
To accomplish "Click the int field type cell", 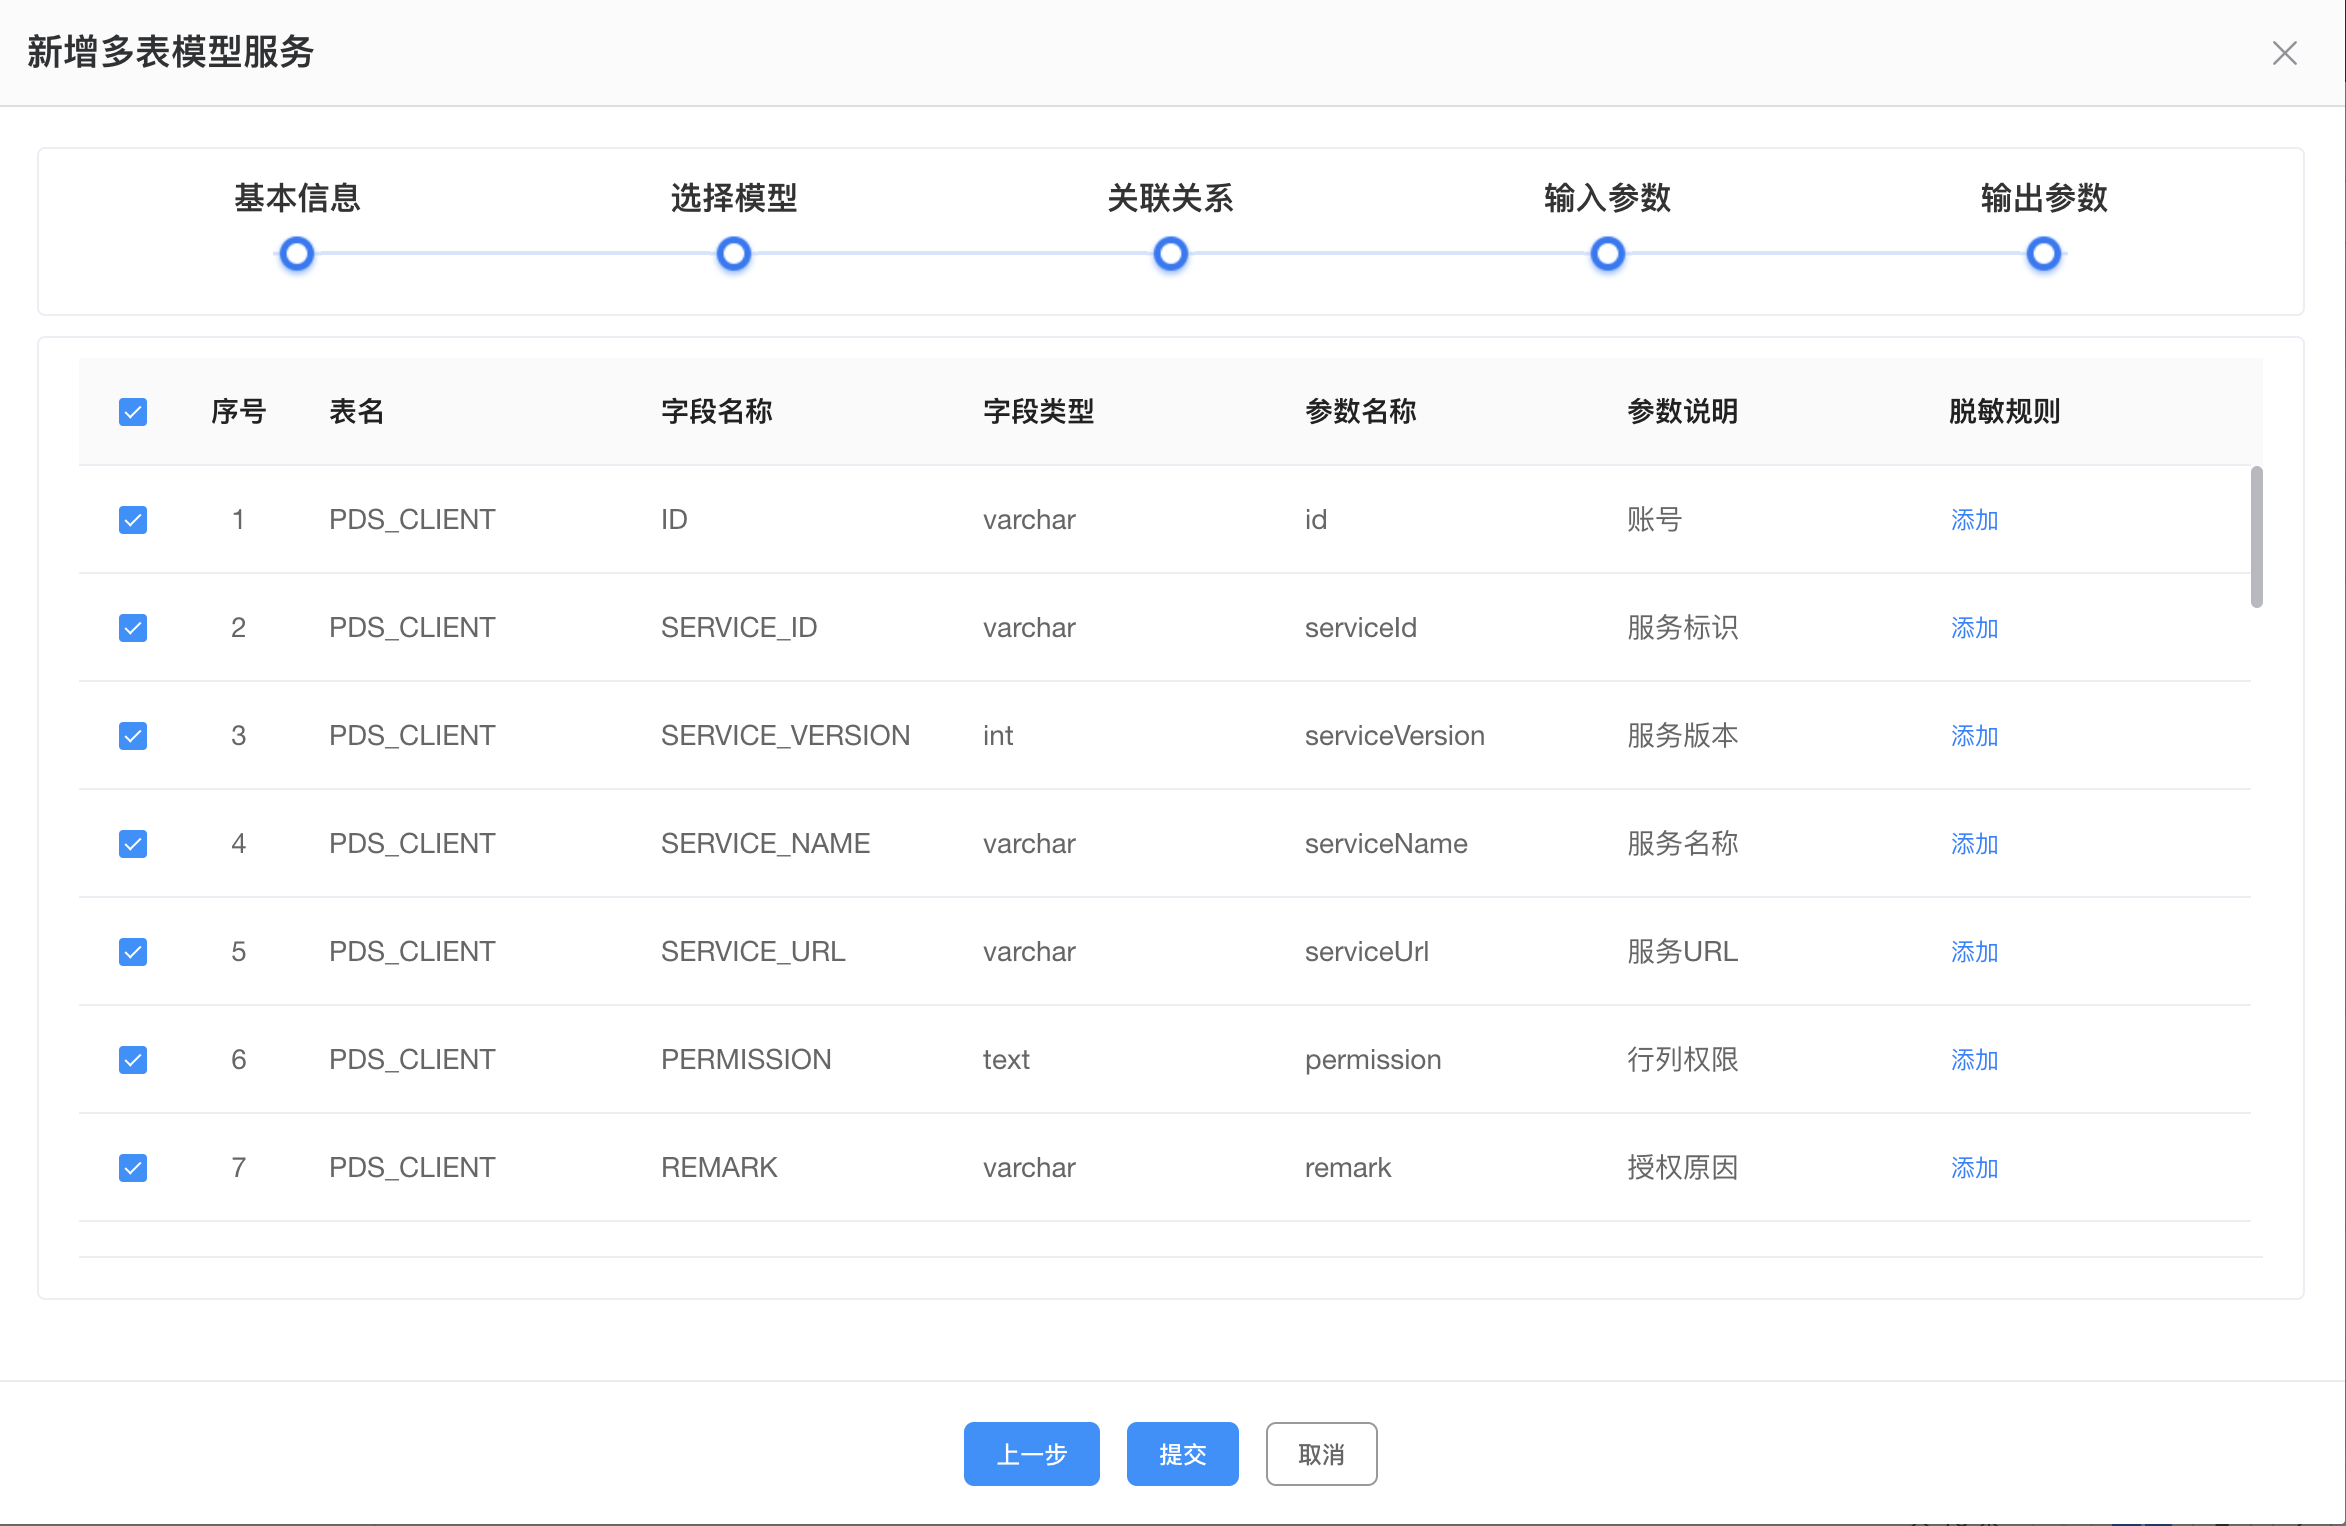I will tap(998, 736).
